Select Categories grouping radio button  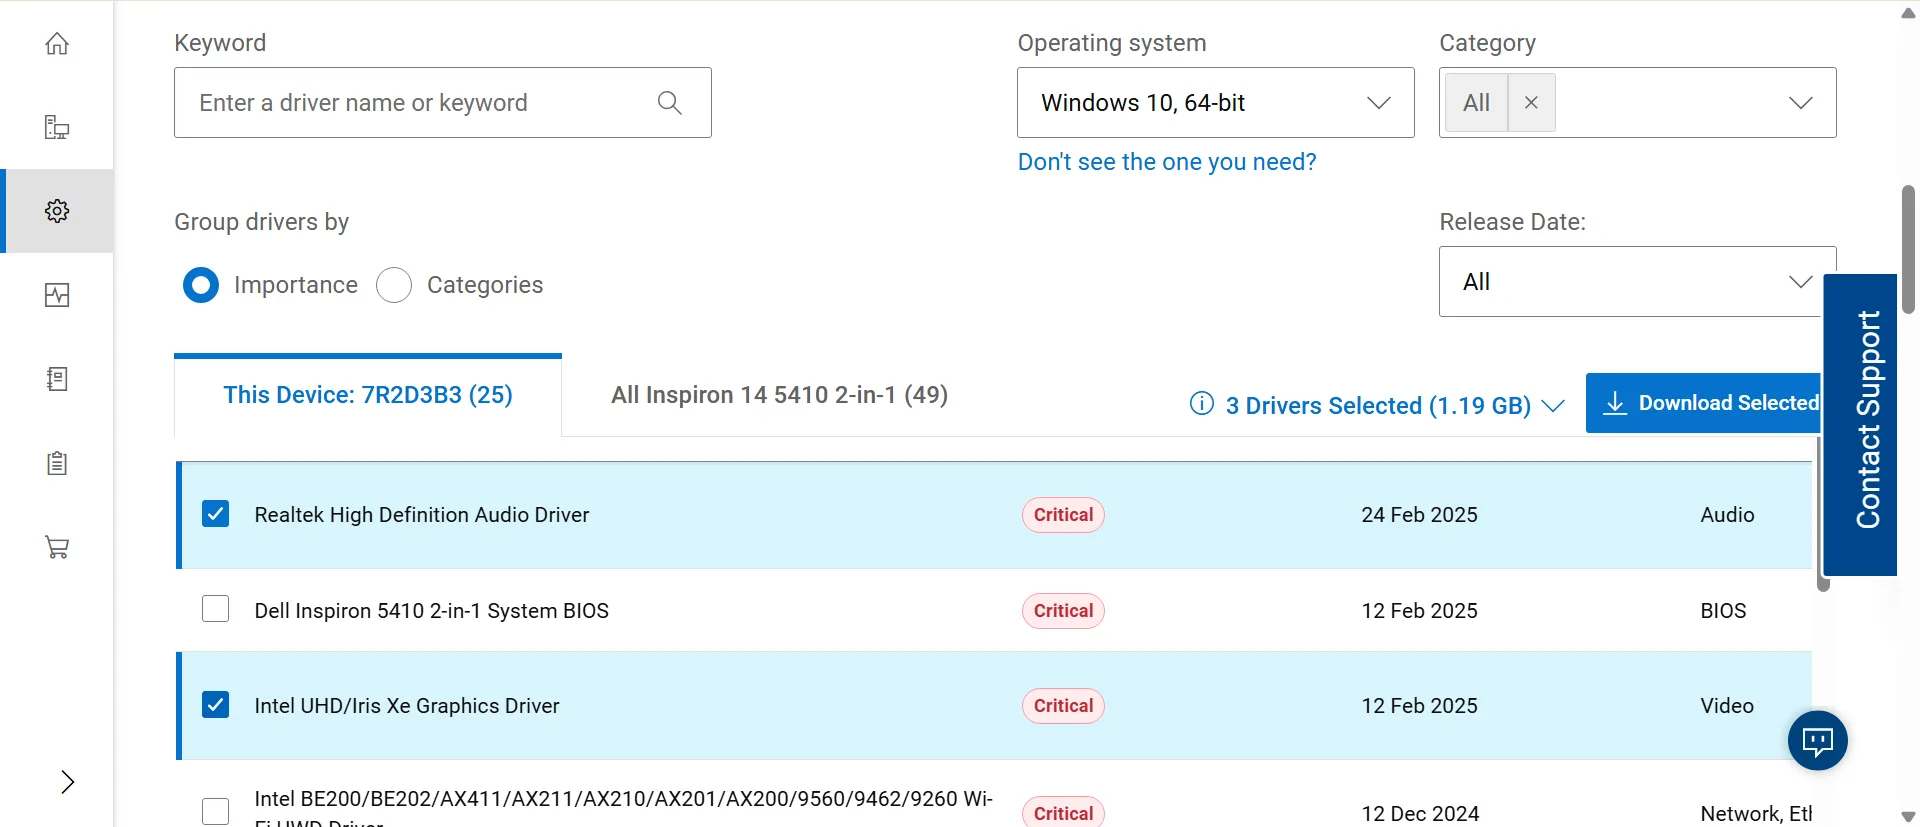(394, 285)
